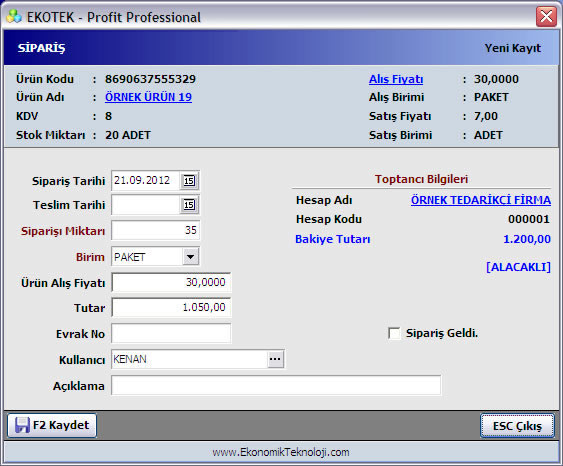This screenshot has height=466, width=563.
Task: Open calendar picker for Sipariş Tarihi
Action: tap(189, 180)
